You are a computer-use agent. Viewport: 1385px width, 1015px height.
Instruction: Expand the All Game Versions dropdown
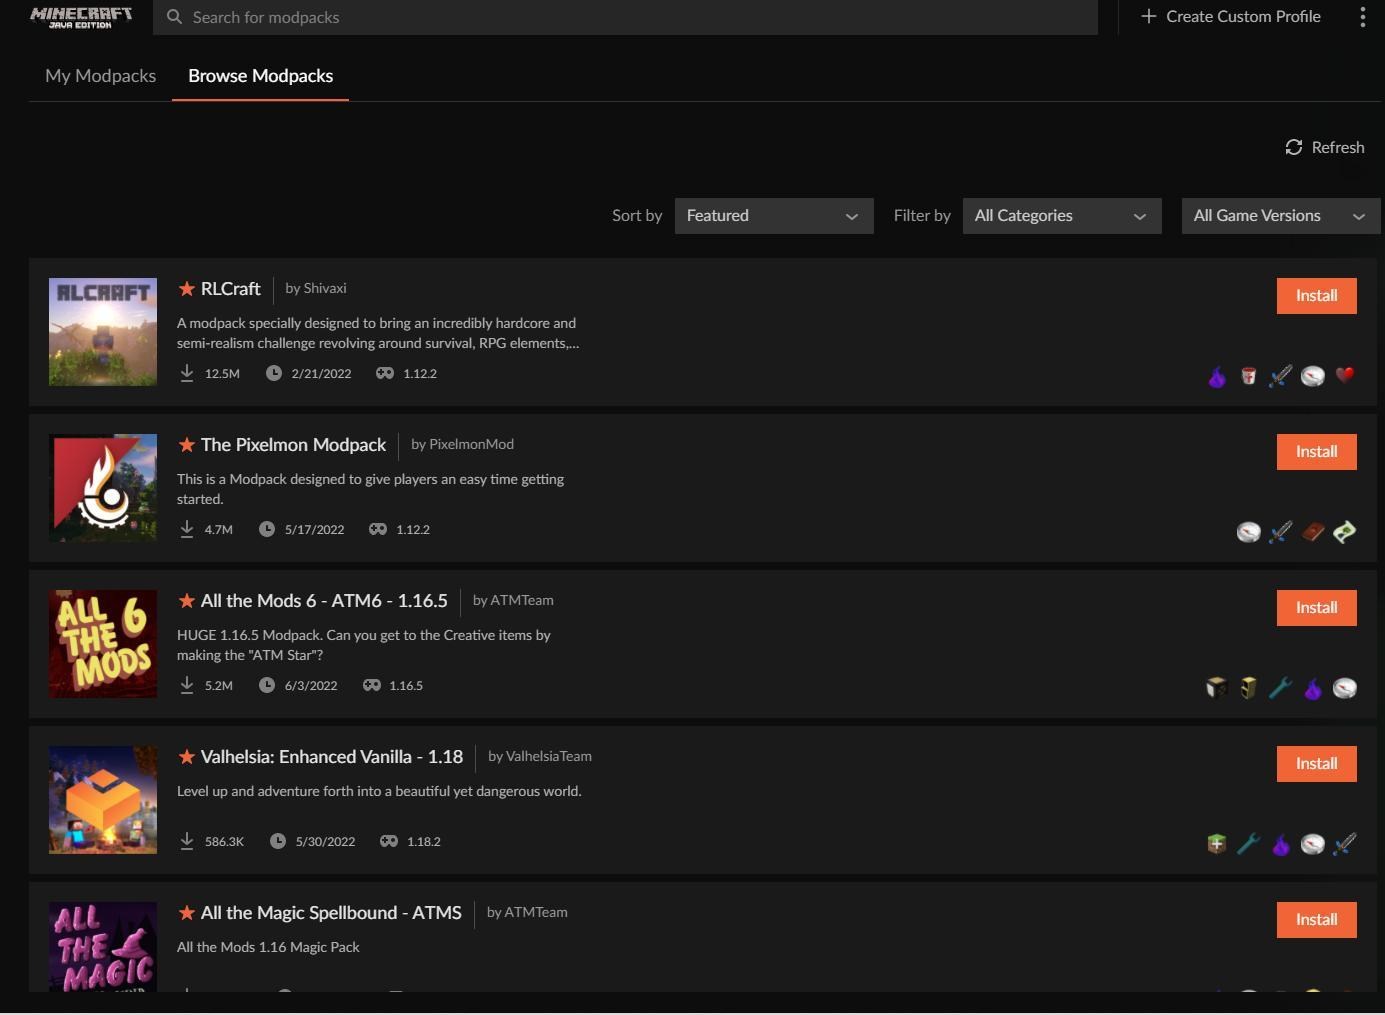tap(1280, 216)
